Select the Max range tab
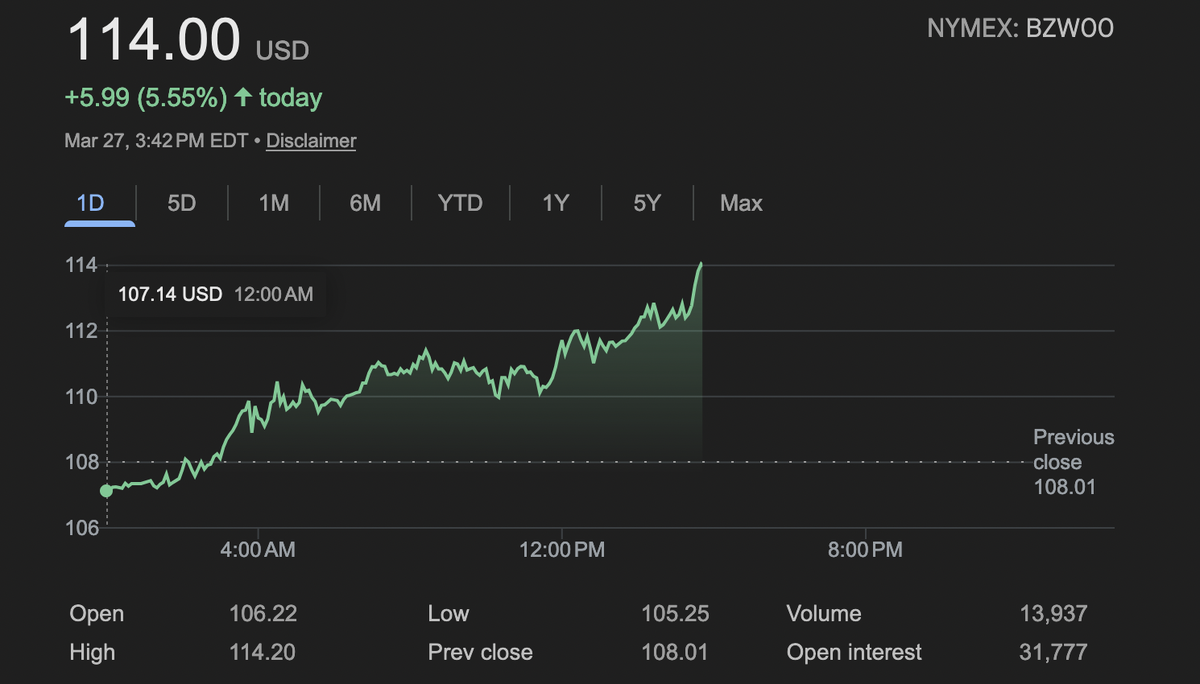The image size is (1200, 684). pos(741,203)
